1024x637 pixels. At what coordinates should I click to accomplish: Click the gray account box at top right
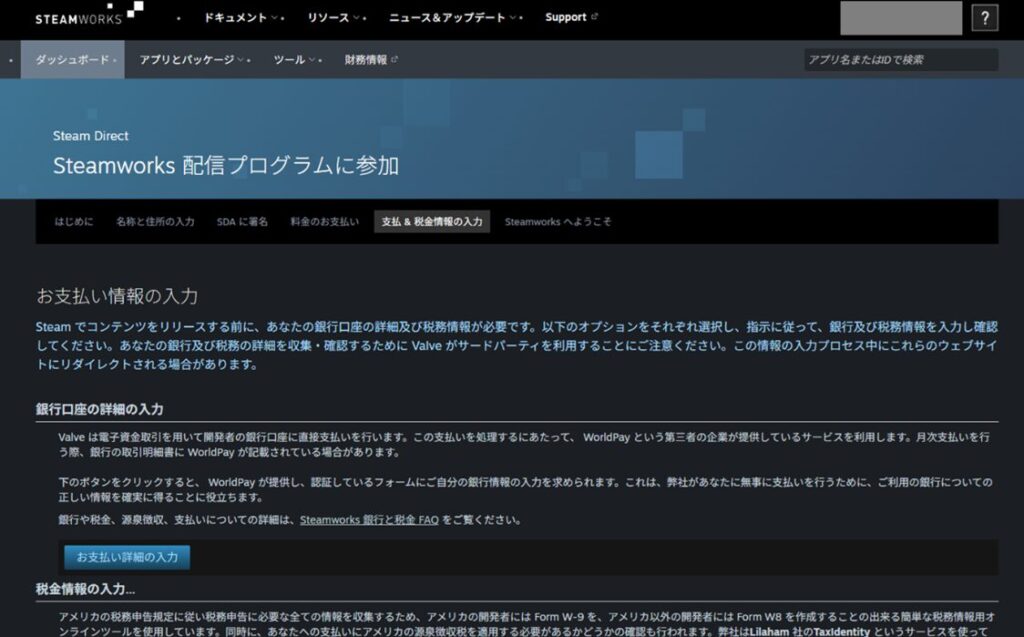[900, 18]
